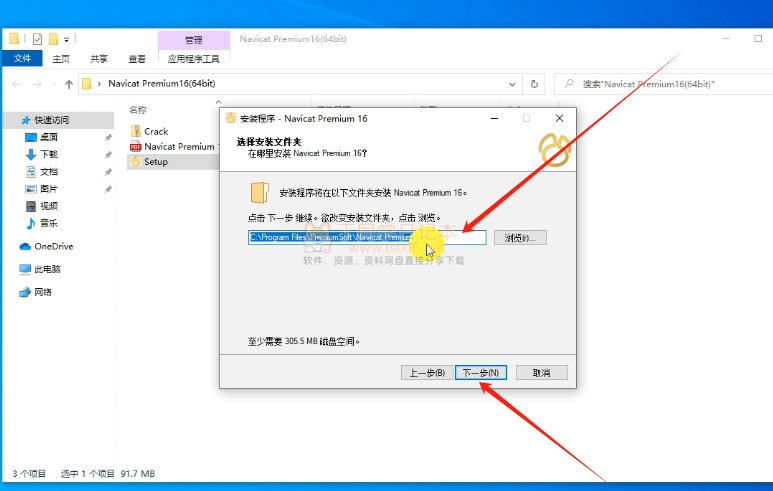Minimize the Navicat installer dialog

point(494,118)
